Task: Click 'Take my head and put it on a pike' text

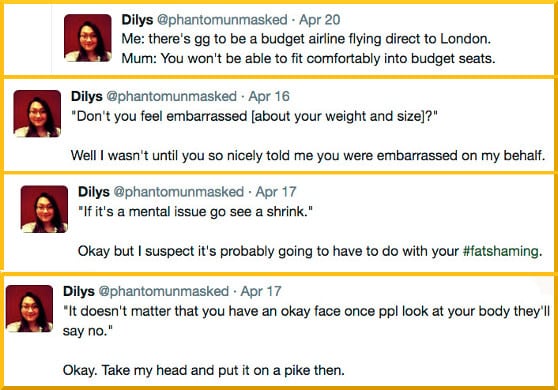Action: [204, 370]
